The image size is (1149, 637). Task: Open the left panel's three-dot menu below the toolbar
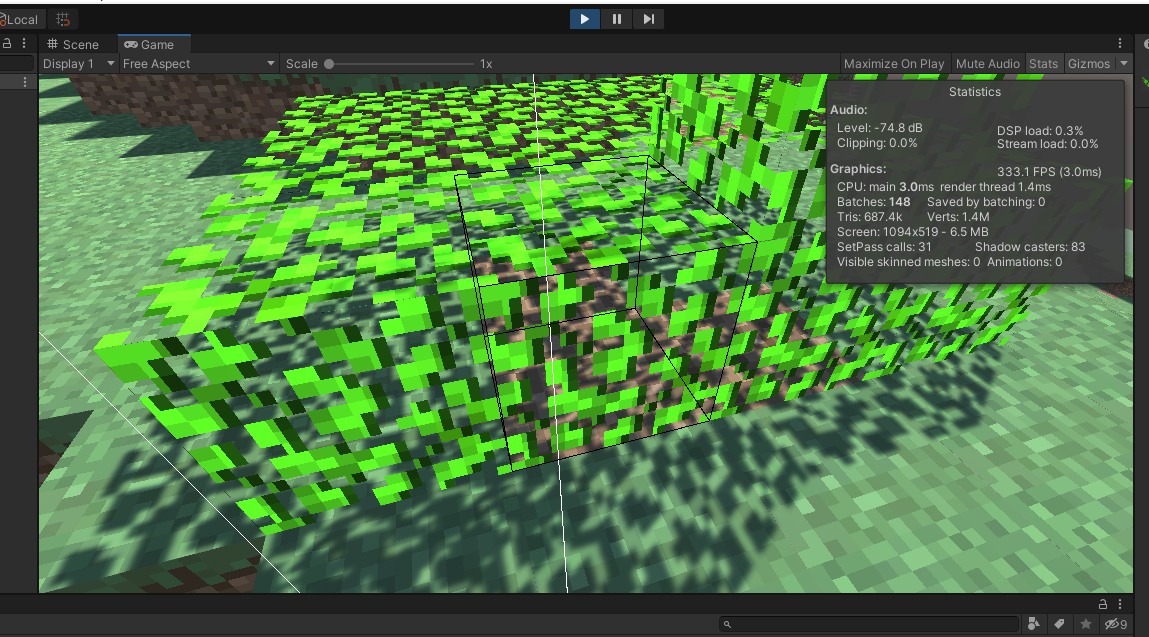pos(25,82)
